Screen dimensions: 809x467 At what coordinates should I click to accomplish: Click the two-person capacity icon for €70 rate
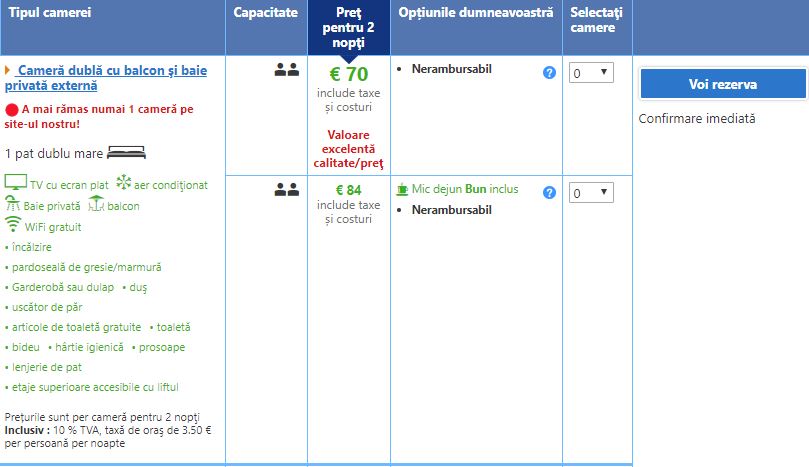tap(287, 70)
